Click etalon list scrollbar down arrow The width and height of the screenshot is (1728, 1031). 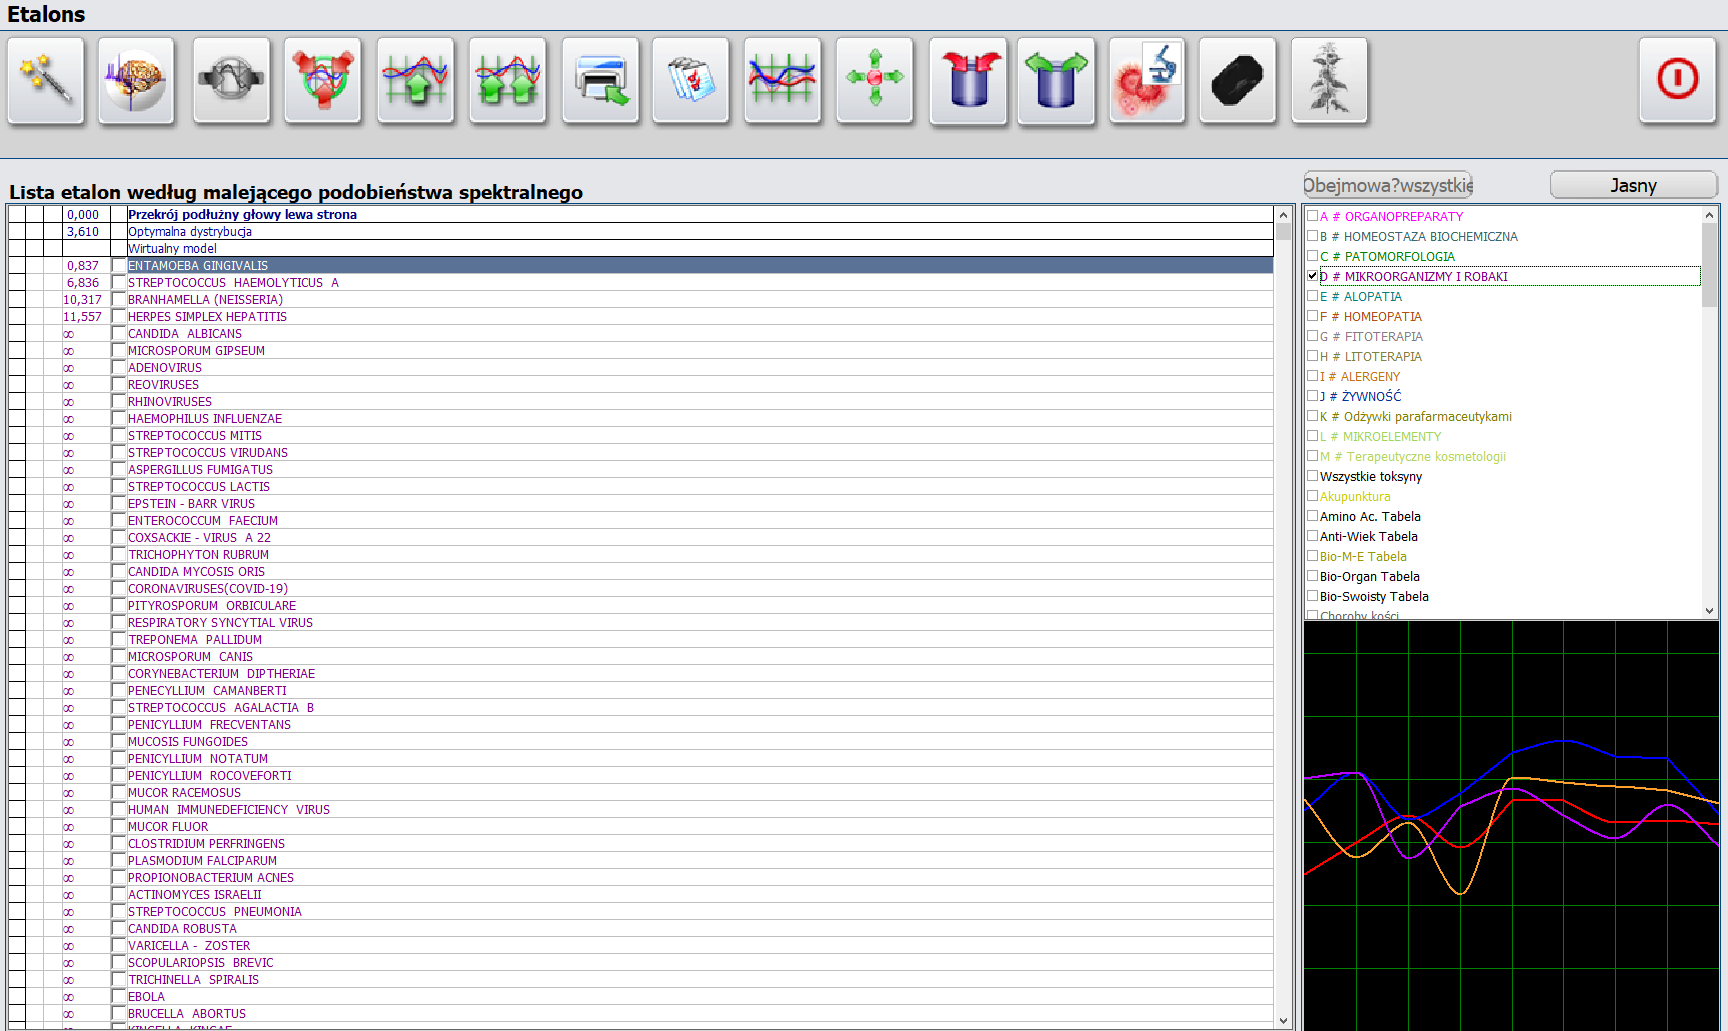click(1284, 1020)
